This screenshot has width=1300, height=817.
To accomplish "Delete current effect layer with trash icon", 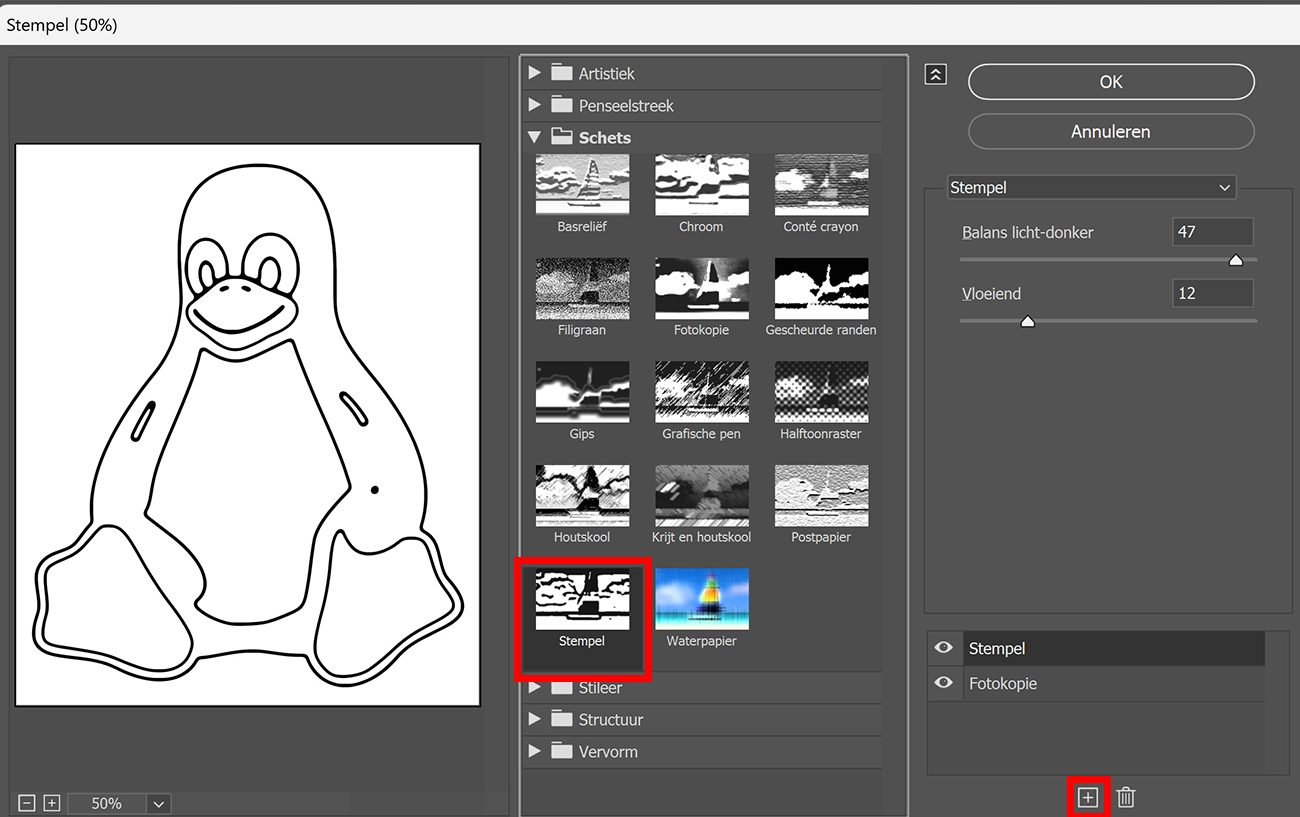I will pyautogui.click(x=1125, y=797).
